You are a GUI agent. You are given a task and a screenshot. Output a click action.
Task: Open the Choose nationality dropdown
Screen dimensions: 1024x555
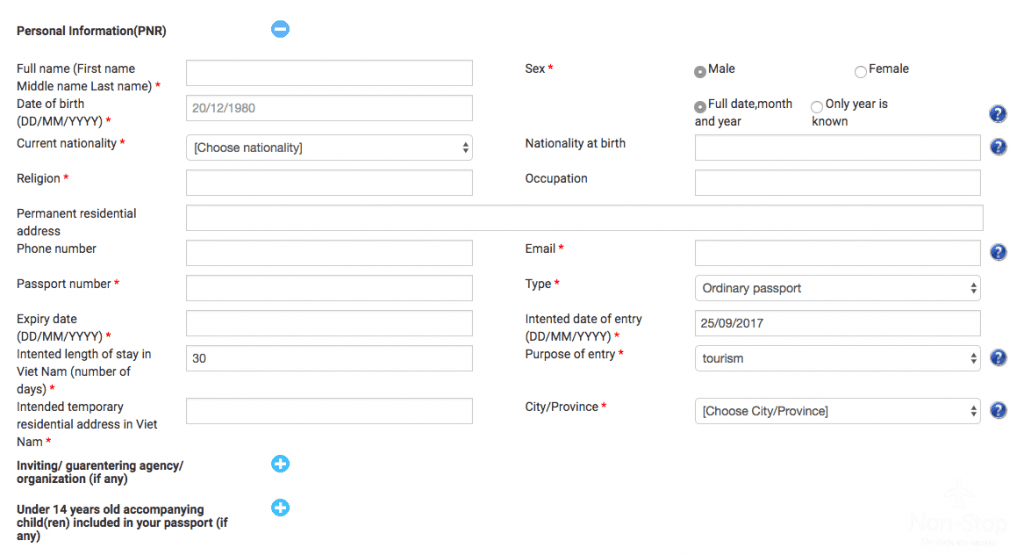[329, 148]
